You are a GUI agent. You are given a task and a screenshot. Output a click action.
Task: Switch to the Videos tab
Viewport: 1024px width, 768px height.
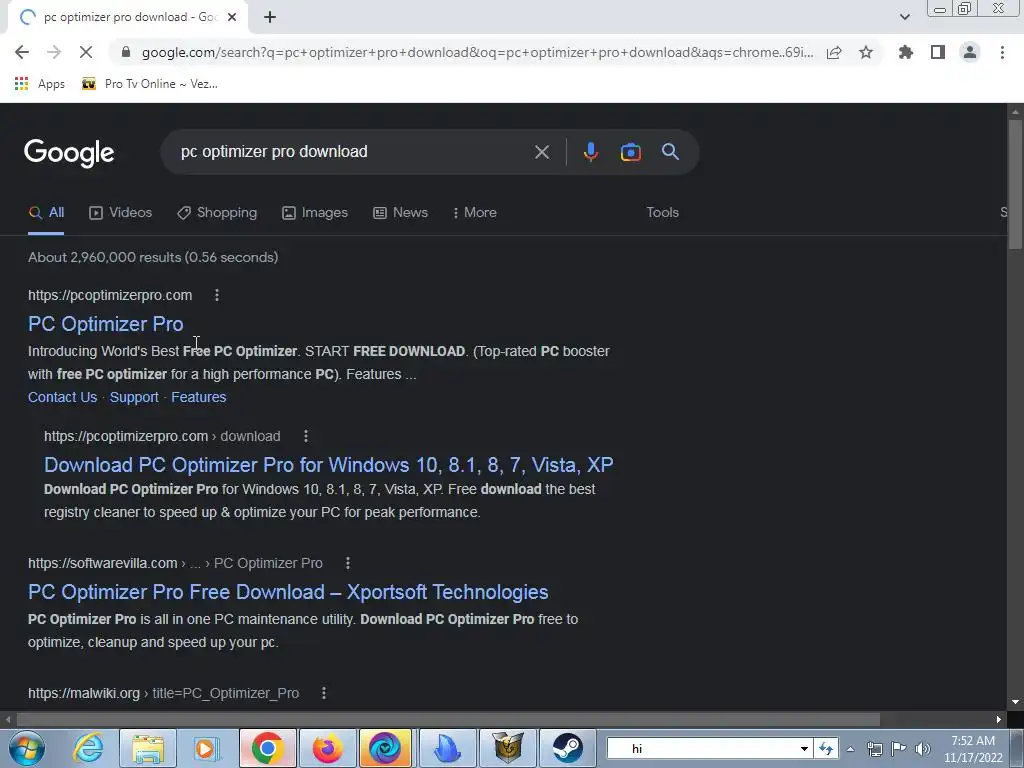(121, 213)
